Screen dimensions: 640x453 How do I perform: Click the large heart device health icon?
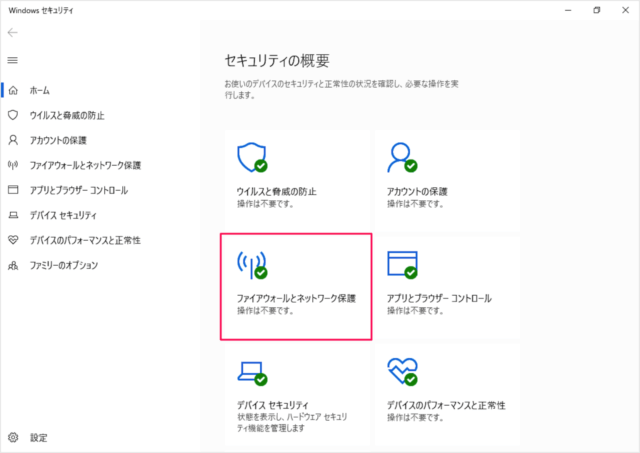(402, 371)
